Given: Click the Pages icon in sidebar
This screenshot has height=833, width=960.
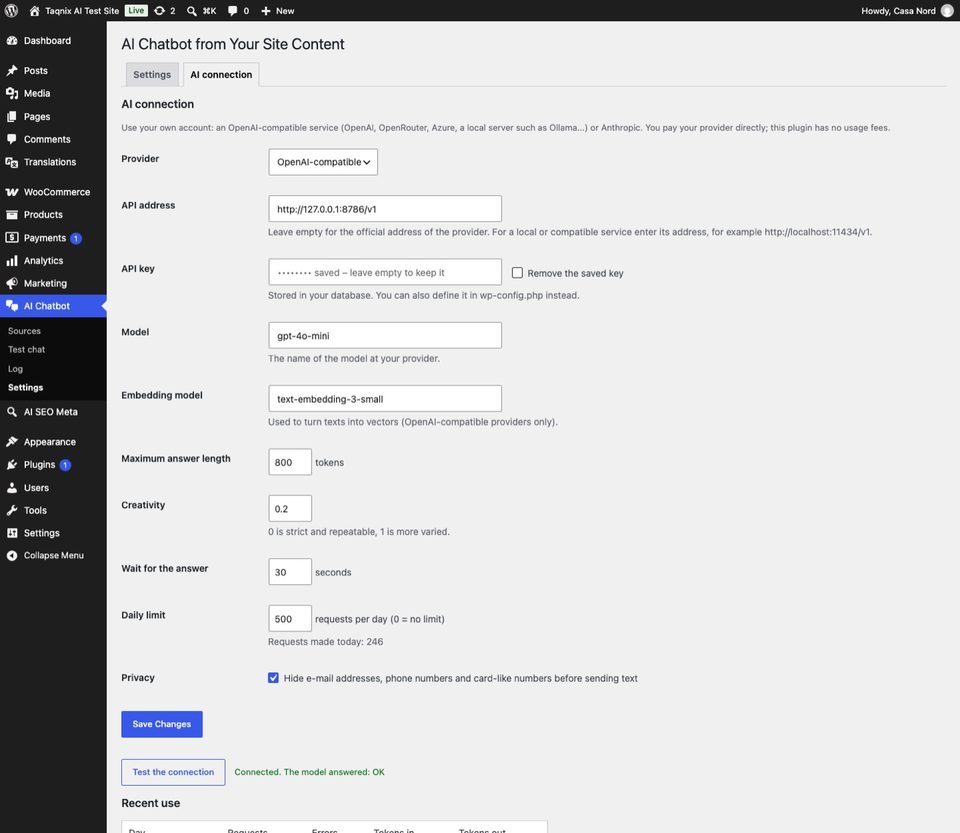Looking at the screenshot, I should click(12, 116).
